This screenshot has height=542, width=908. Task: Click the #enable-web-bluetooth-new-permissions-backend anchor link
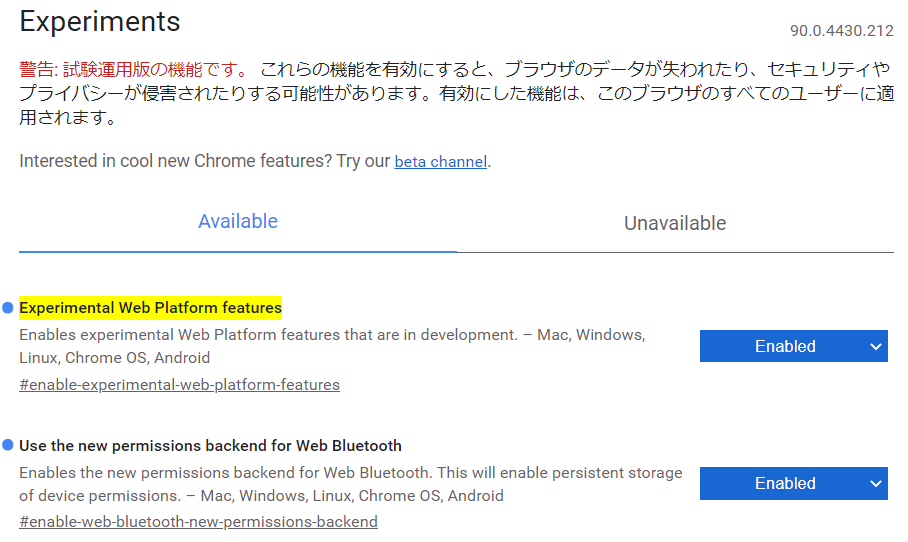tap(198, 522)
